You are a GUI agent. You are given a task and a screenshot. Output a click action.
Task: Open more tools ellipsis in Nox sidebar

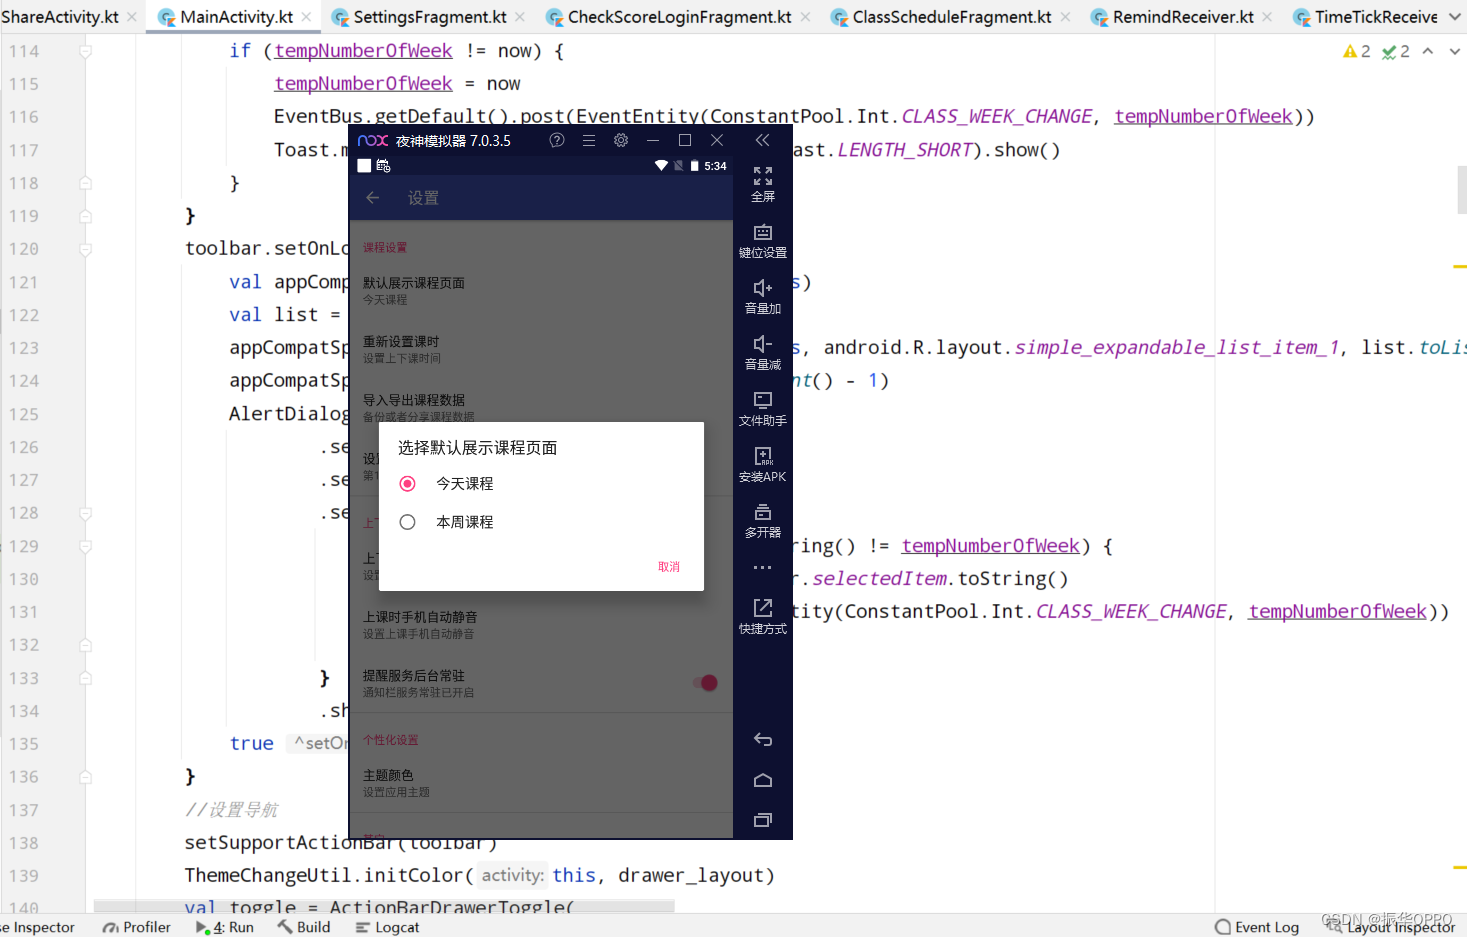(x=762, y=567)
